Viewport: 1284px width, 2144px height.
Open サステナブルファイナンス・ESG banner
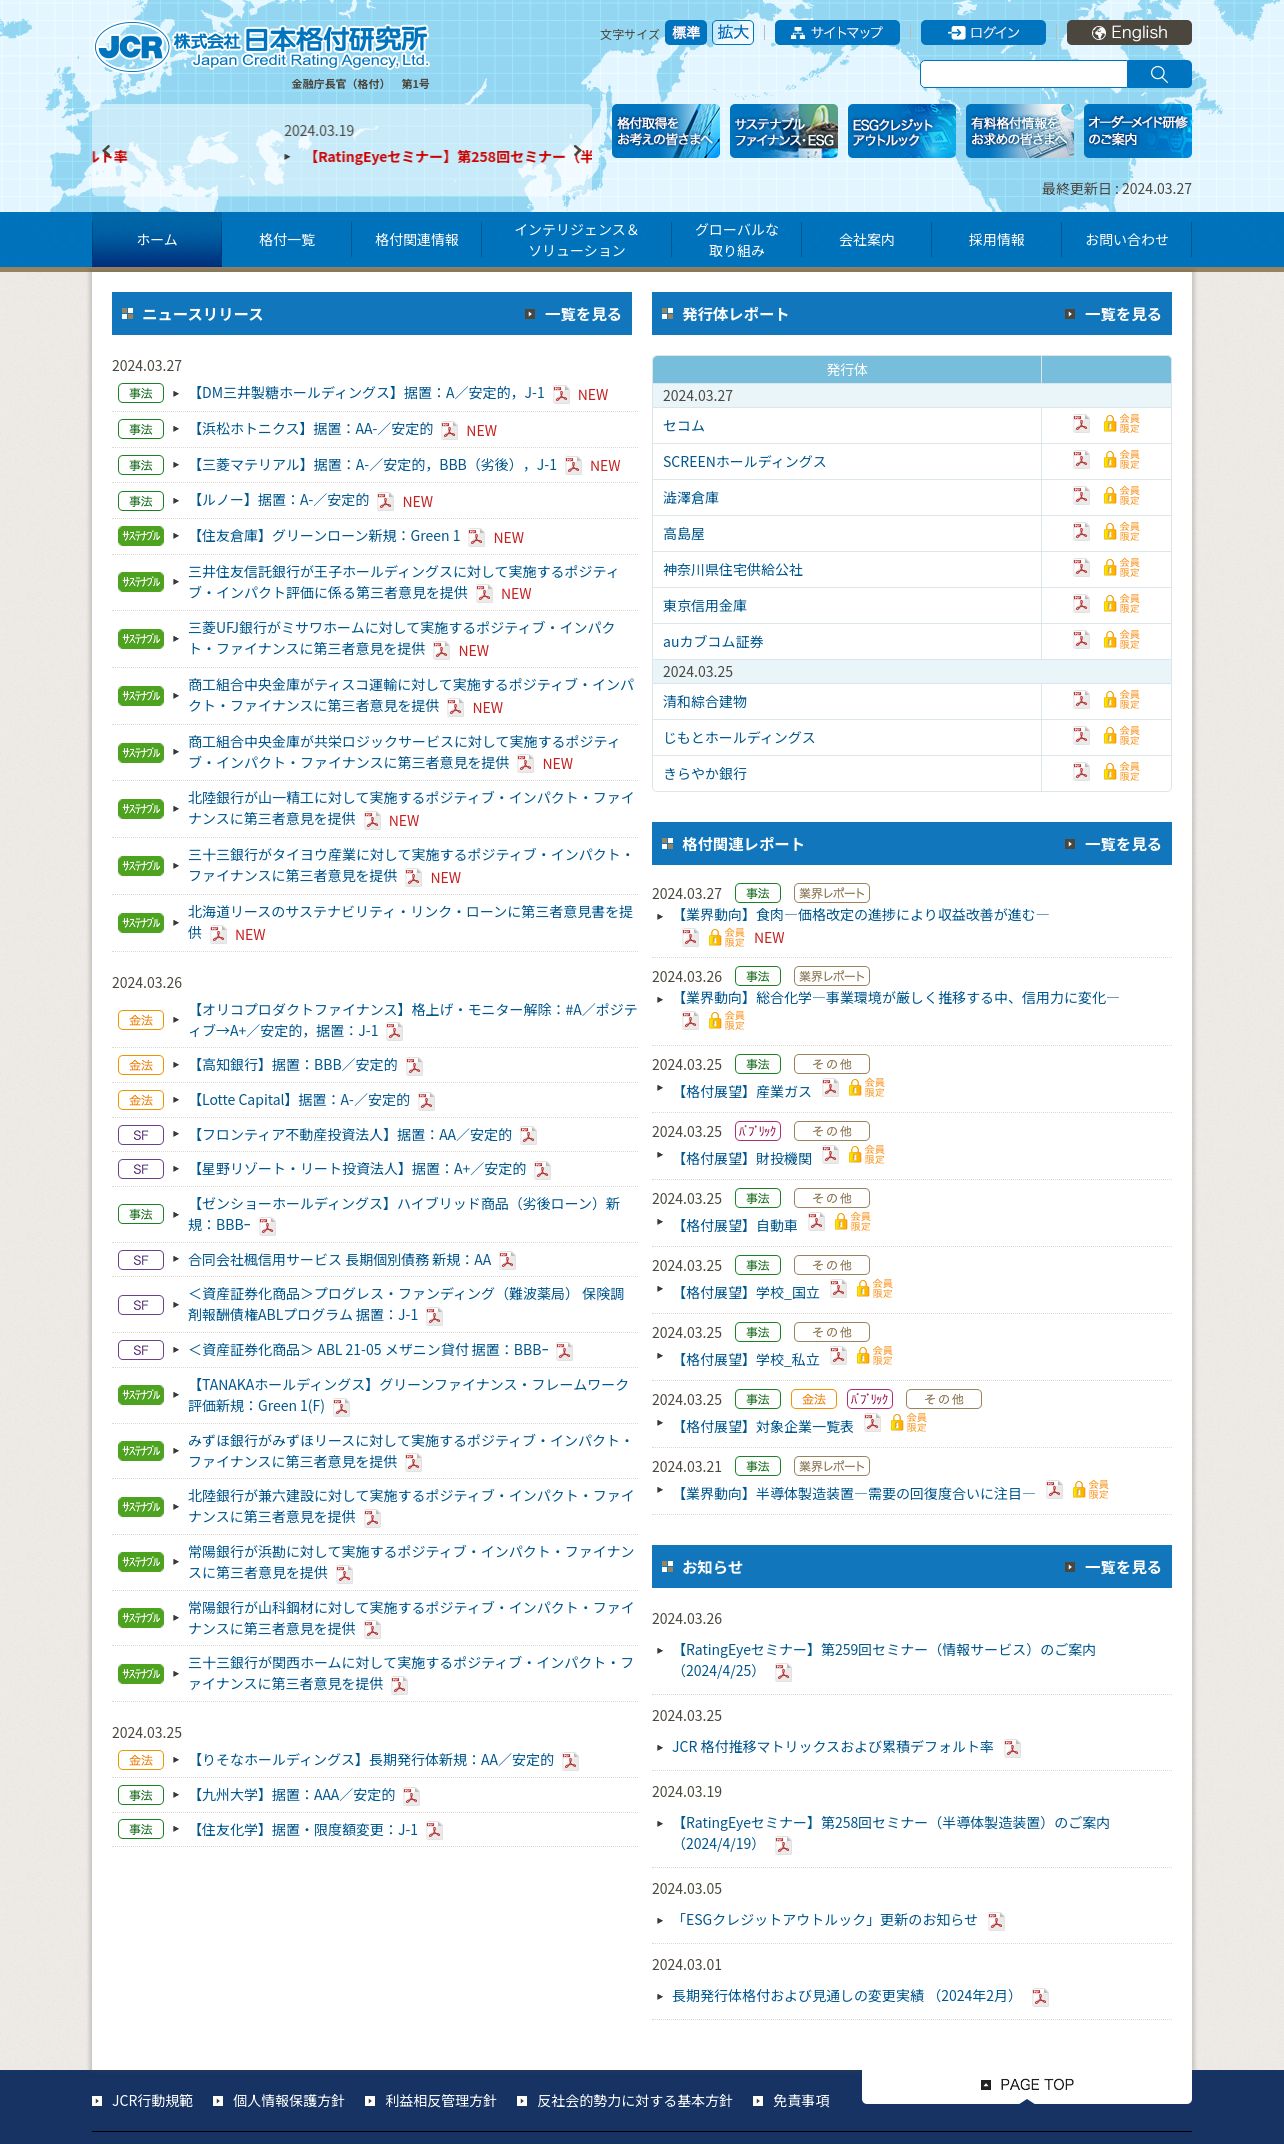784,131
